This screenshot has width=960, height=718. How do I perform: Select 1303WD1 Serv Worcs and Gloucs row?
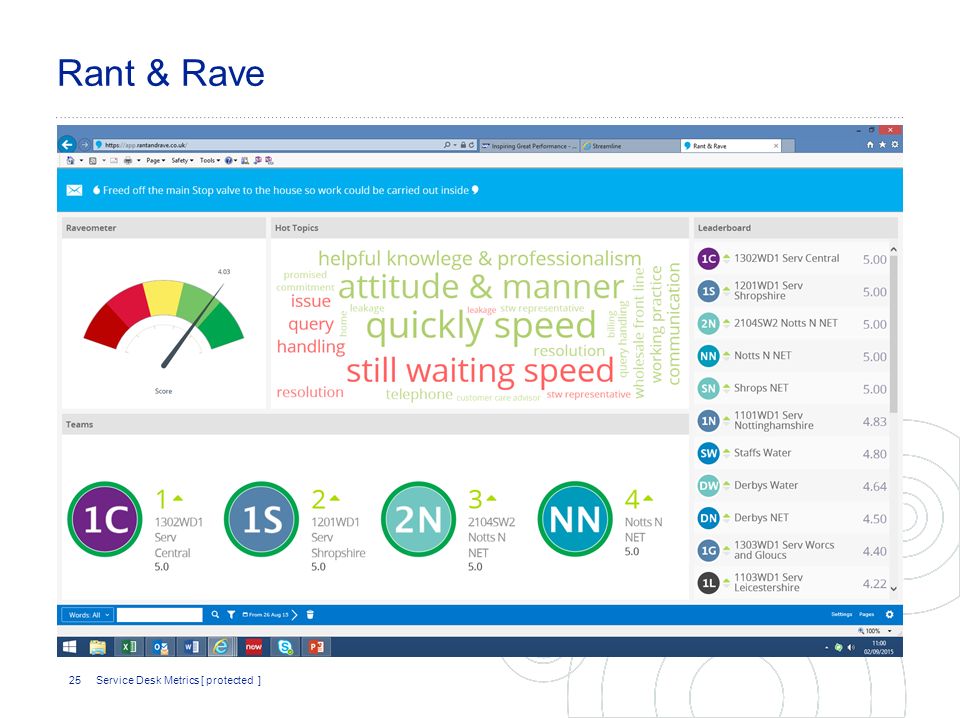792,551
